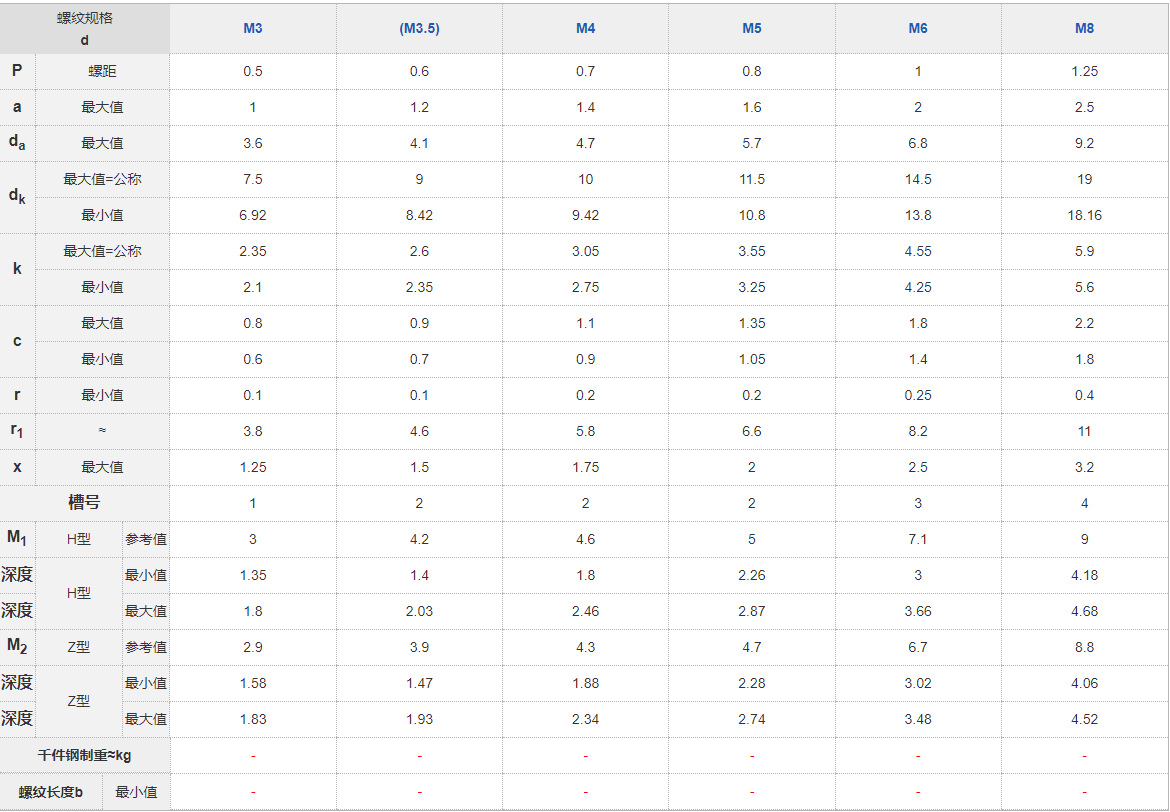This screenshot has height=812, width=1170.
Task: Select the 千件钢制重≈kg row label
Action: click(84, 755)
